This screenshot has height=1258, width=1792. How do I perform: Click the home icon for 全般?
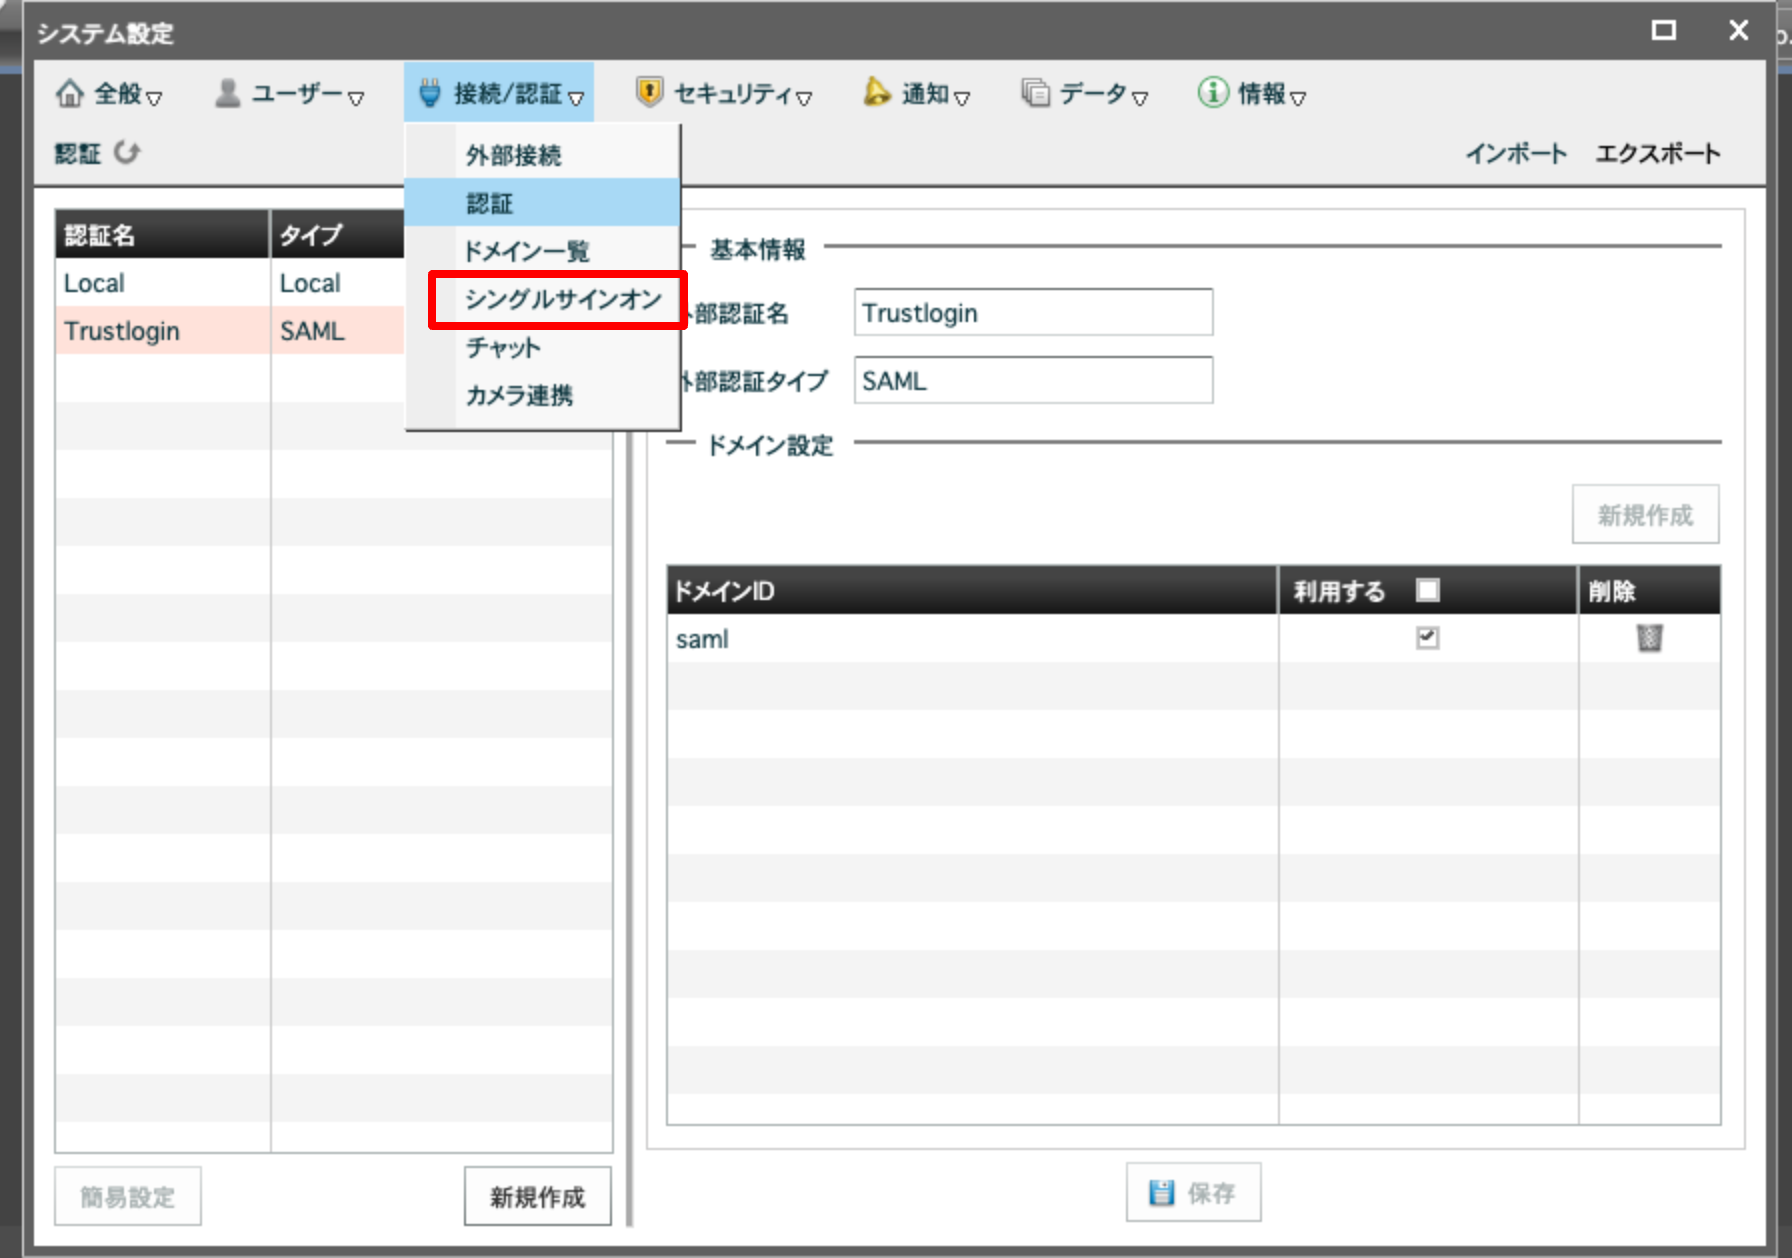[70, 94]
